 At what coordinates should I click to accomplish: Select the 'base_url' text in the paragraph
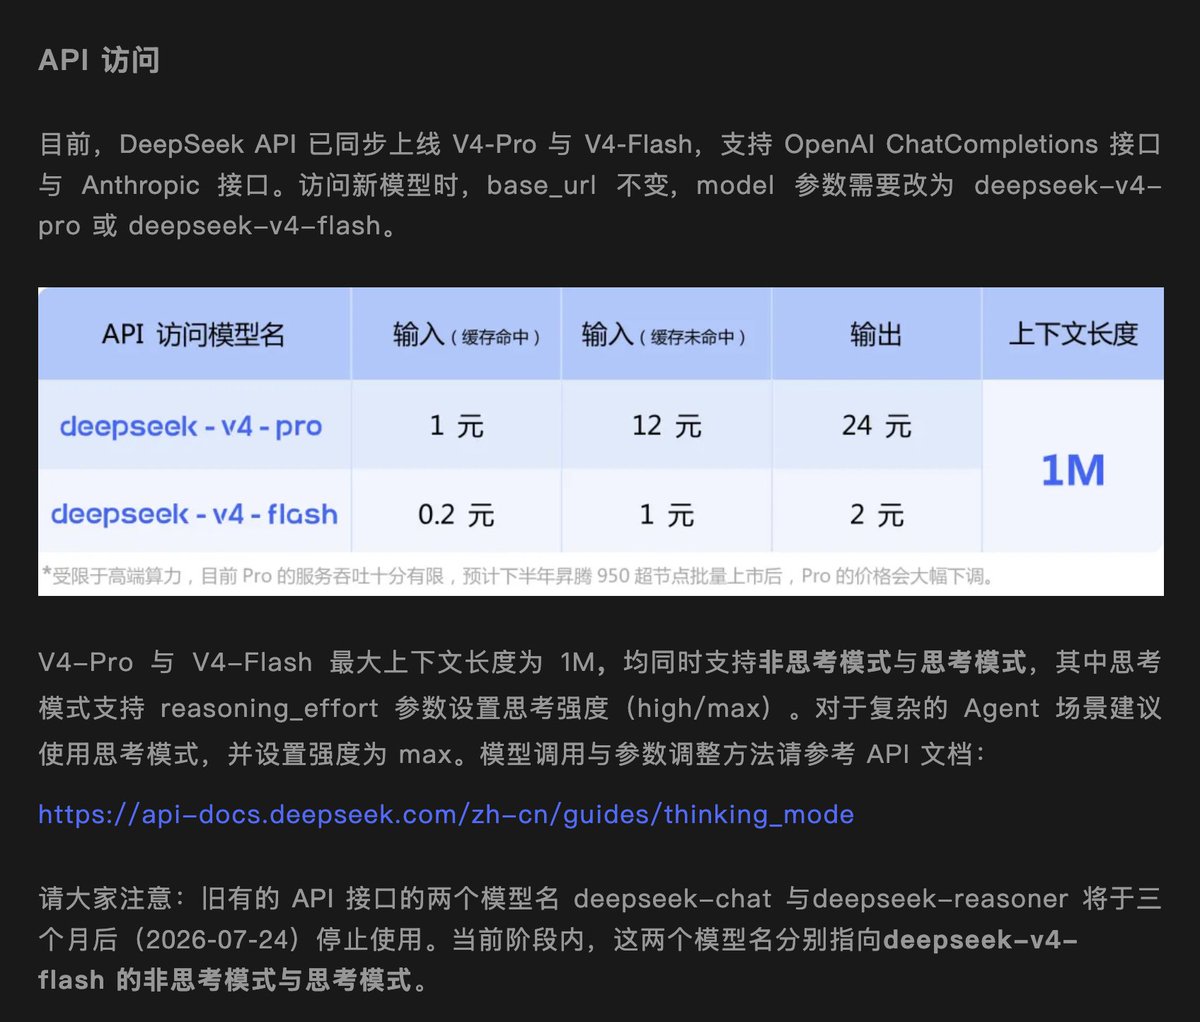point(541,186)
